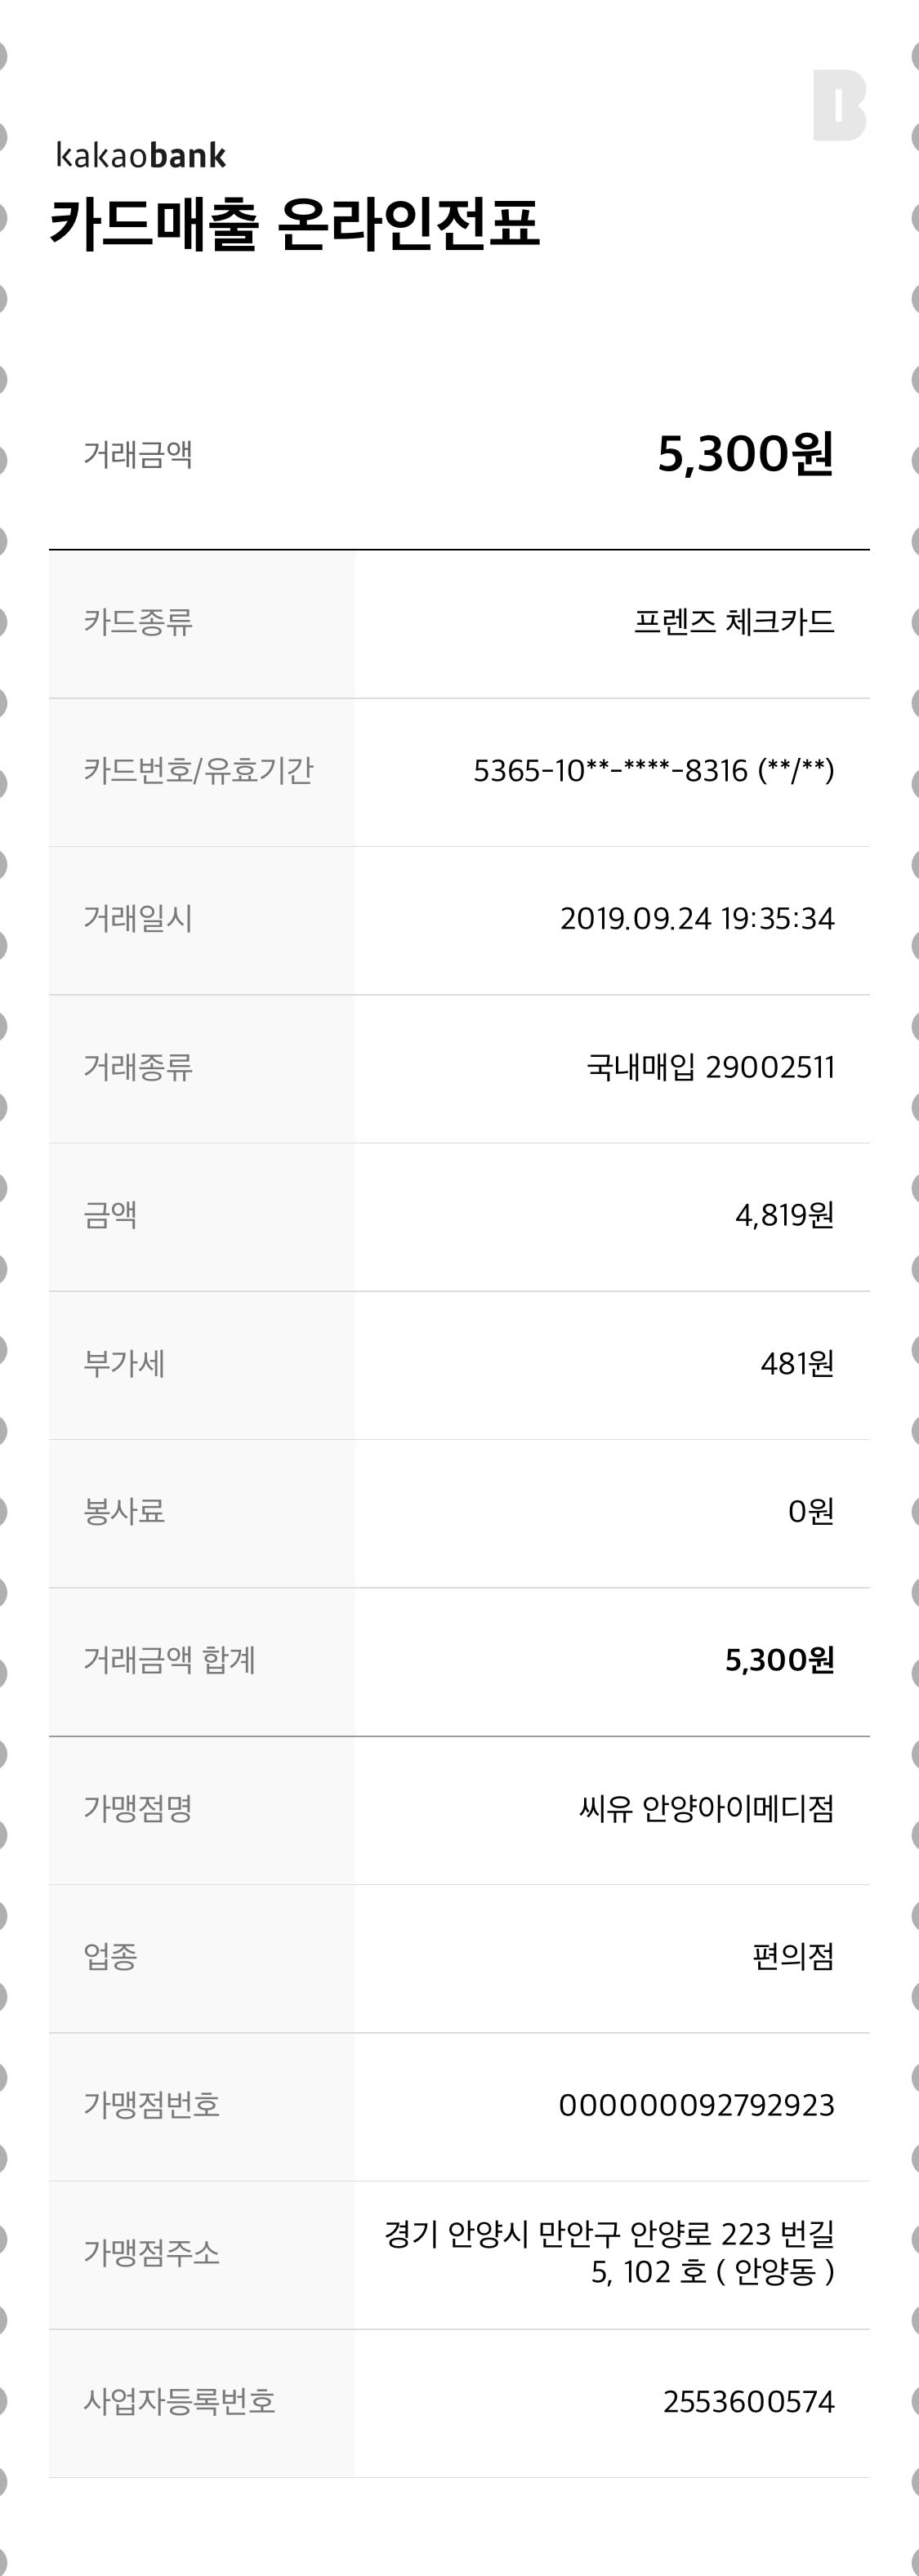Click the 가맹점주소 row label

(151, 2253)
